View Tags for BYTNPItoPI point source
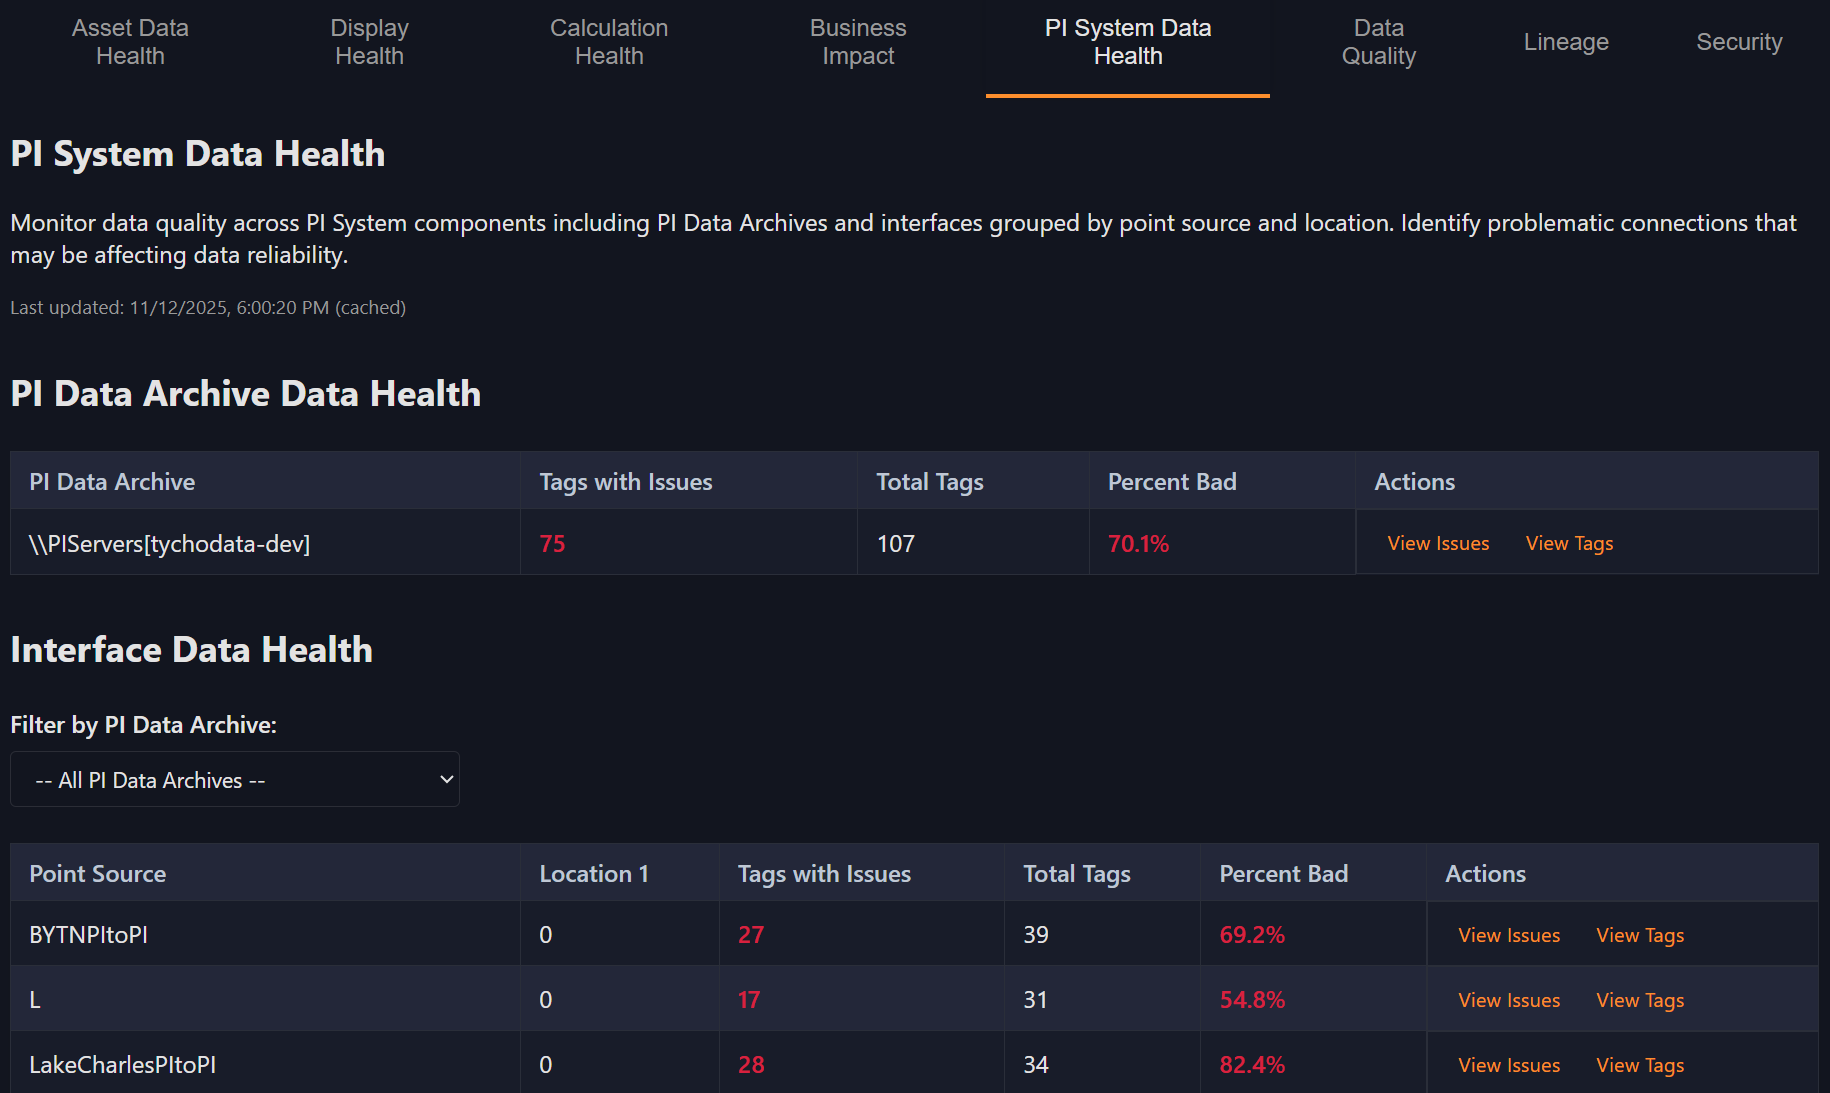This screenshot has width=1830, height=1093. (1639, 934)
